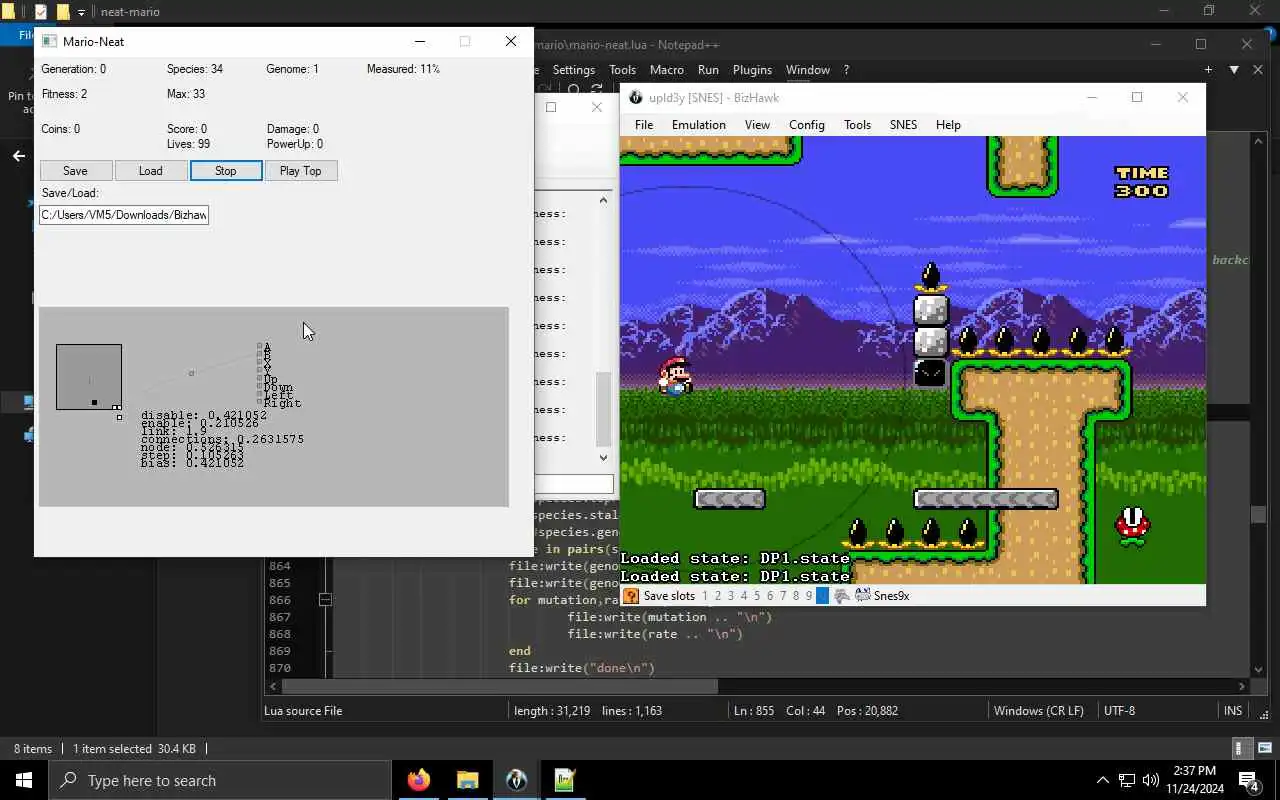Click the Lua console text input field
This screenshot has width=1280, height=800.
point(574,484)
